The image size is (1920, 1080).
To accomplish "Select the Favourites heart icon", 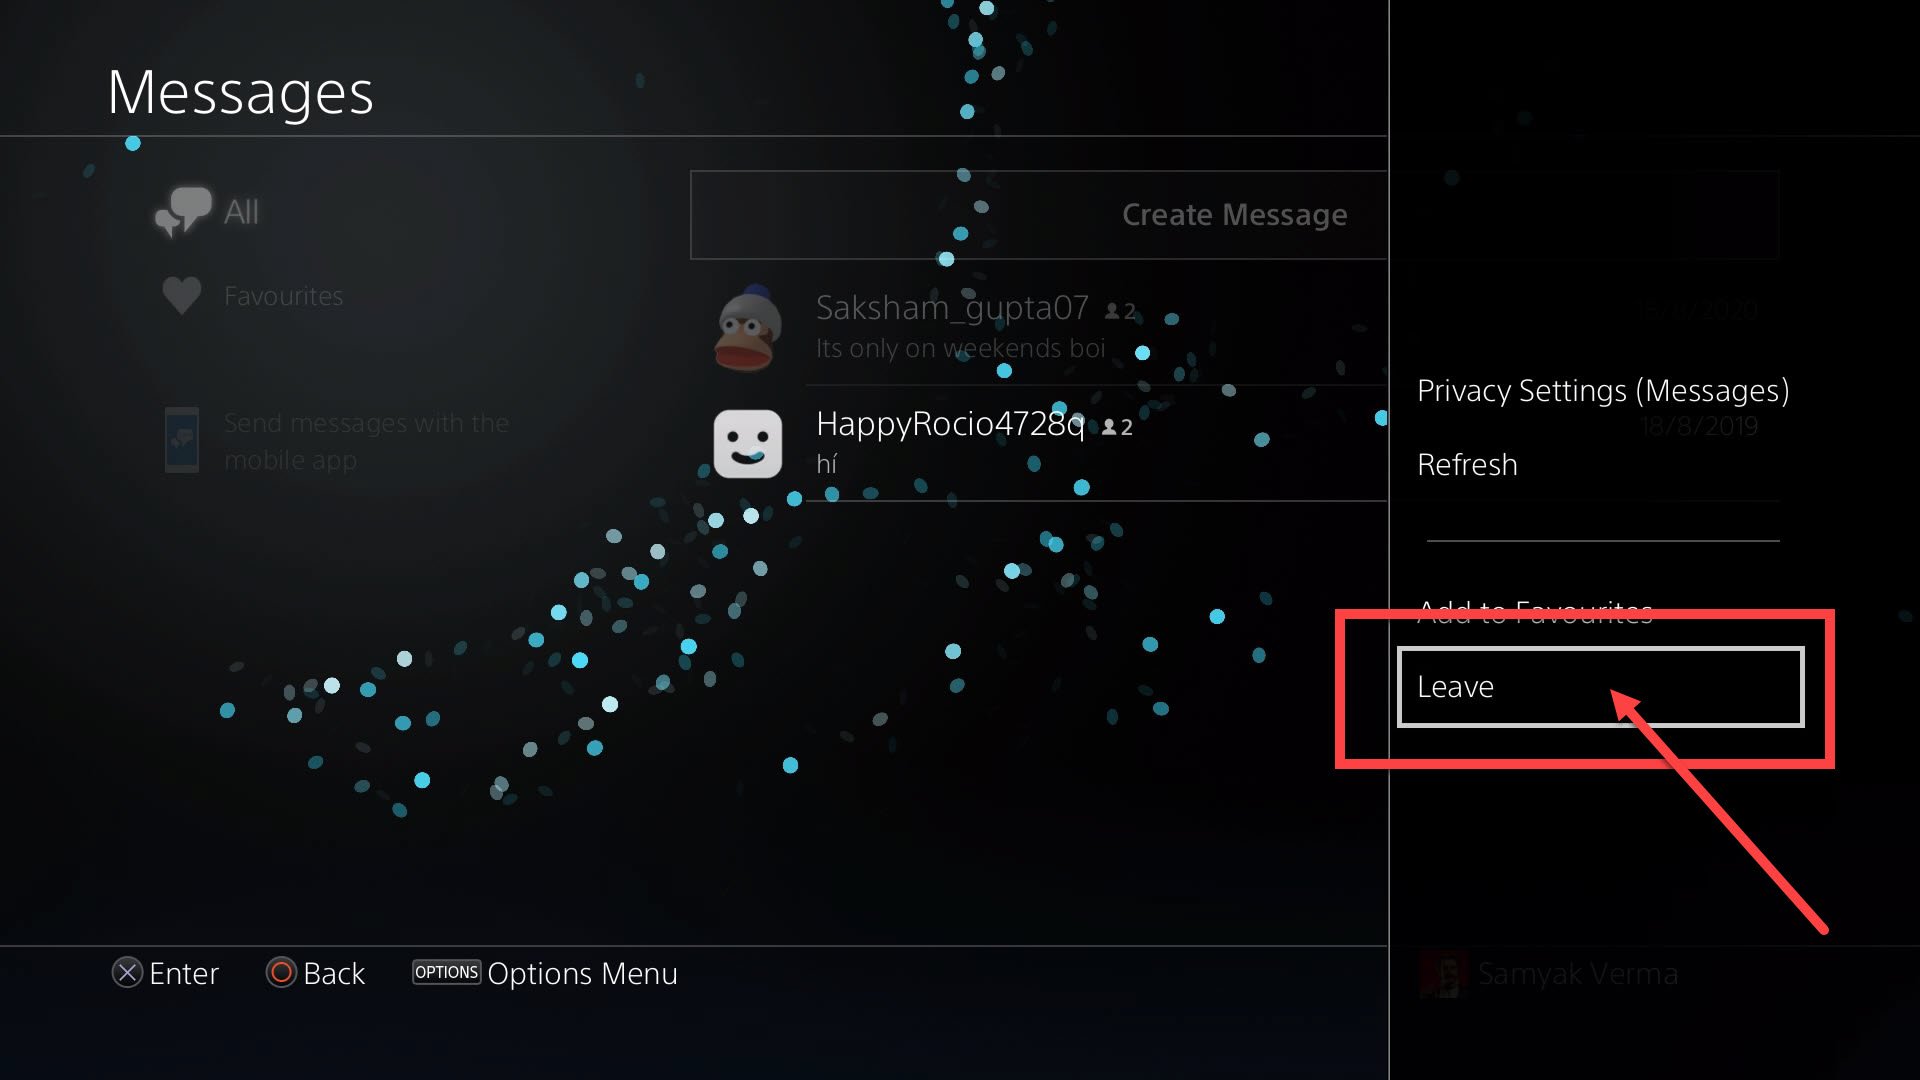I will 181,293.
